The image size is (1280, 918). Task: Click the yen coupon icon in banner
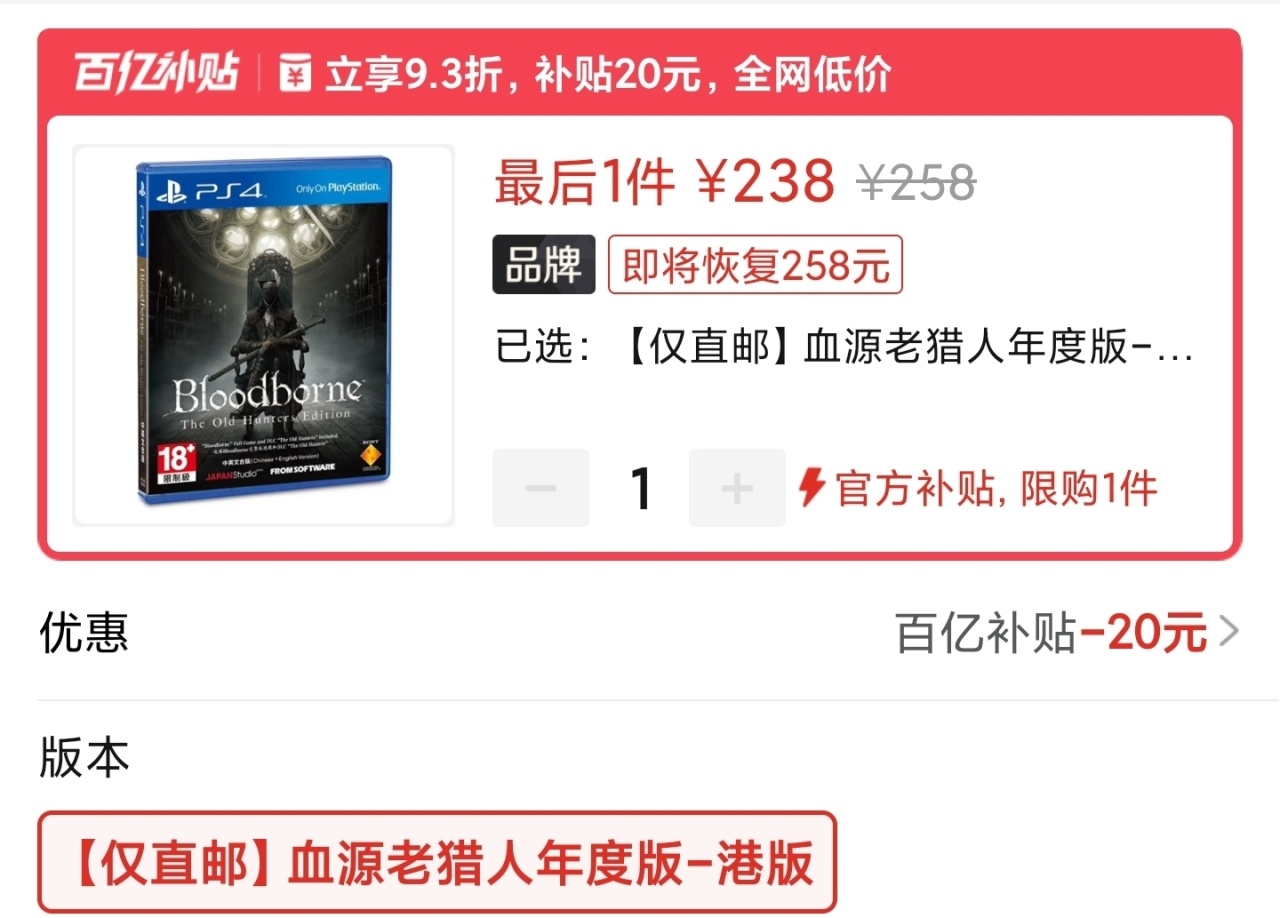pyautogui.click(x=295, y=74)
